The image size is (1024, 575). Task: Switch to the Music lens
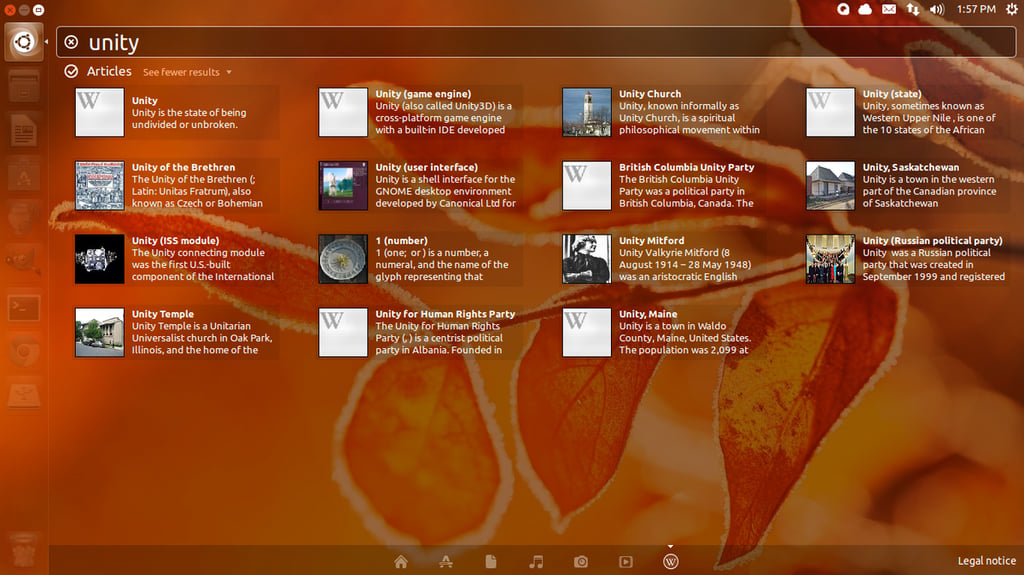point(536,561)
